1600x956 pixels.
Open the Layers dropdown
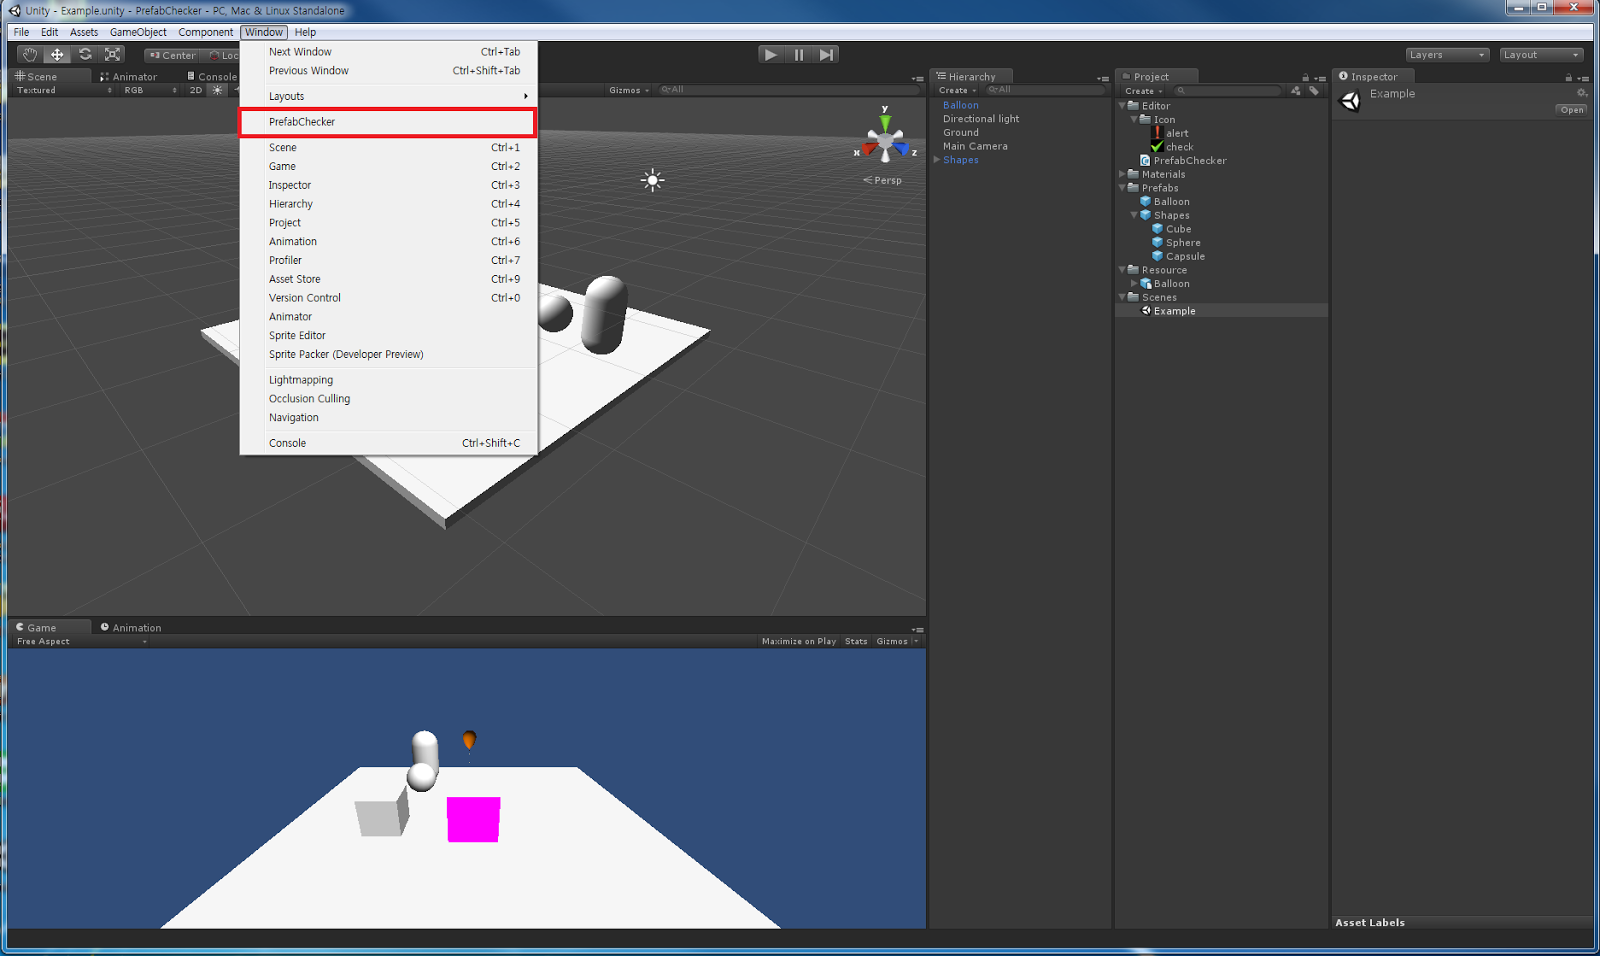pos(1447,55)
